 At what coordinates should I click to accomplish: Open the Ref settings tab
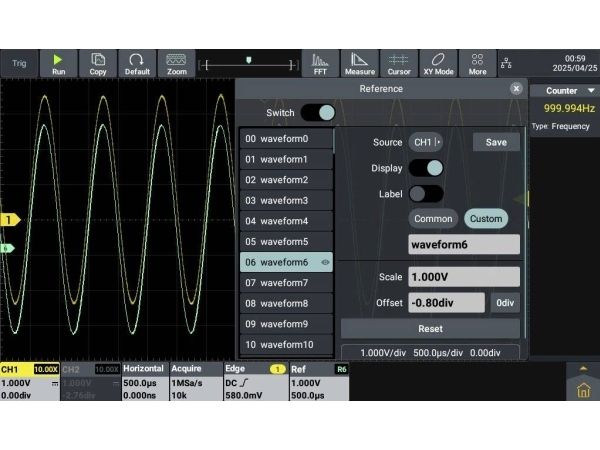(x=319, y=382)
